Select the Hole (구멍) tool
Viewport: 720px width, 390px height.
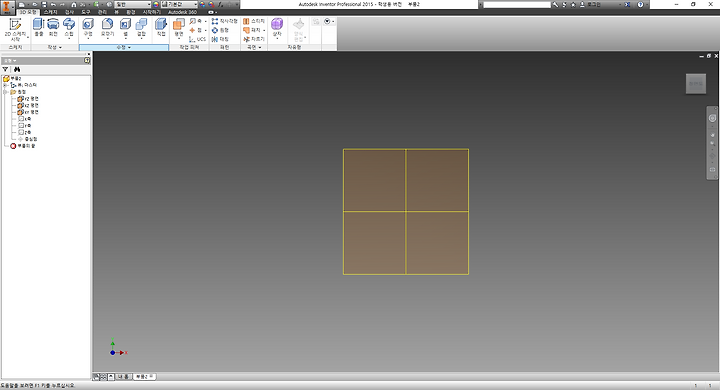pyautogui.click(x=88, y=28)
